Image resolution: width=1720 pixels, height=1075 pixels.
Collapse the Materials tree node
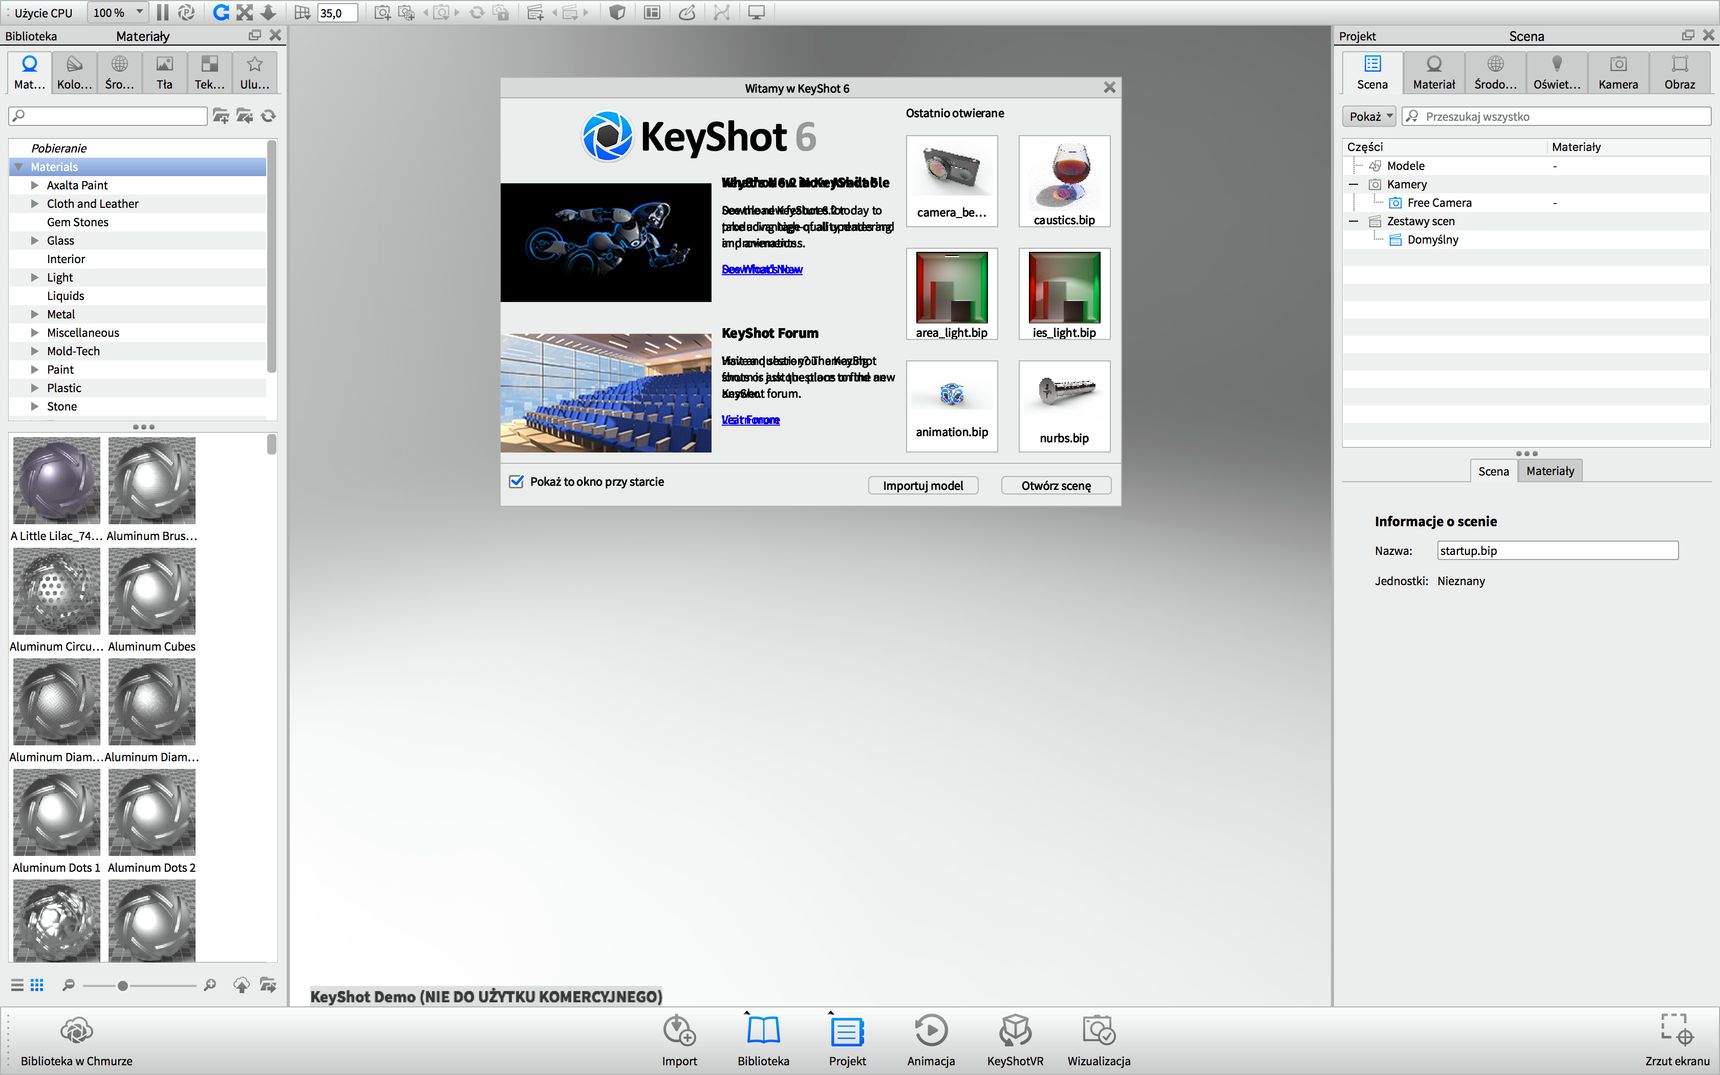click(18, 167)
